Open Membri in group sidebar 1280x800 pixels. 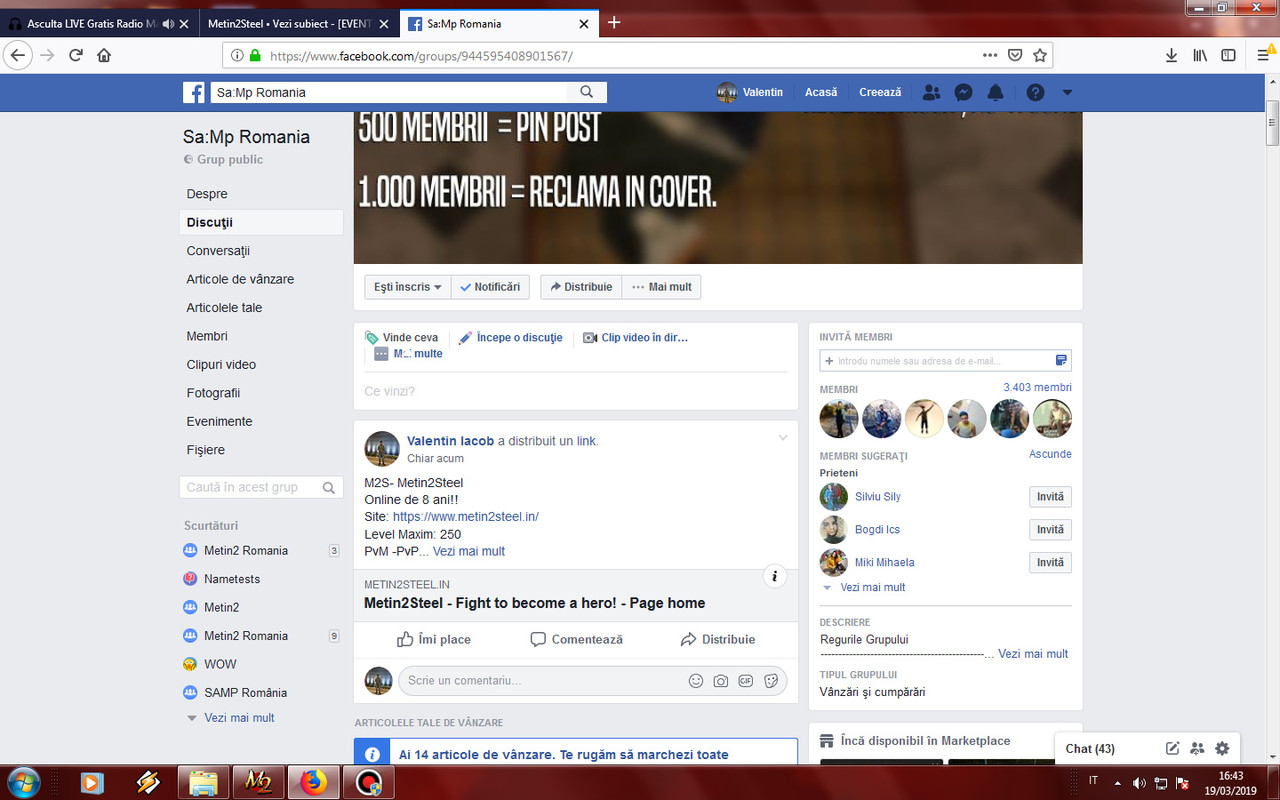[x=207, y=336]
